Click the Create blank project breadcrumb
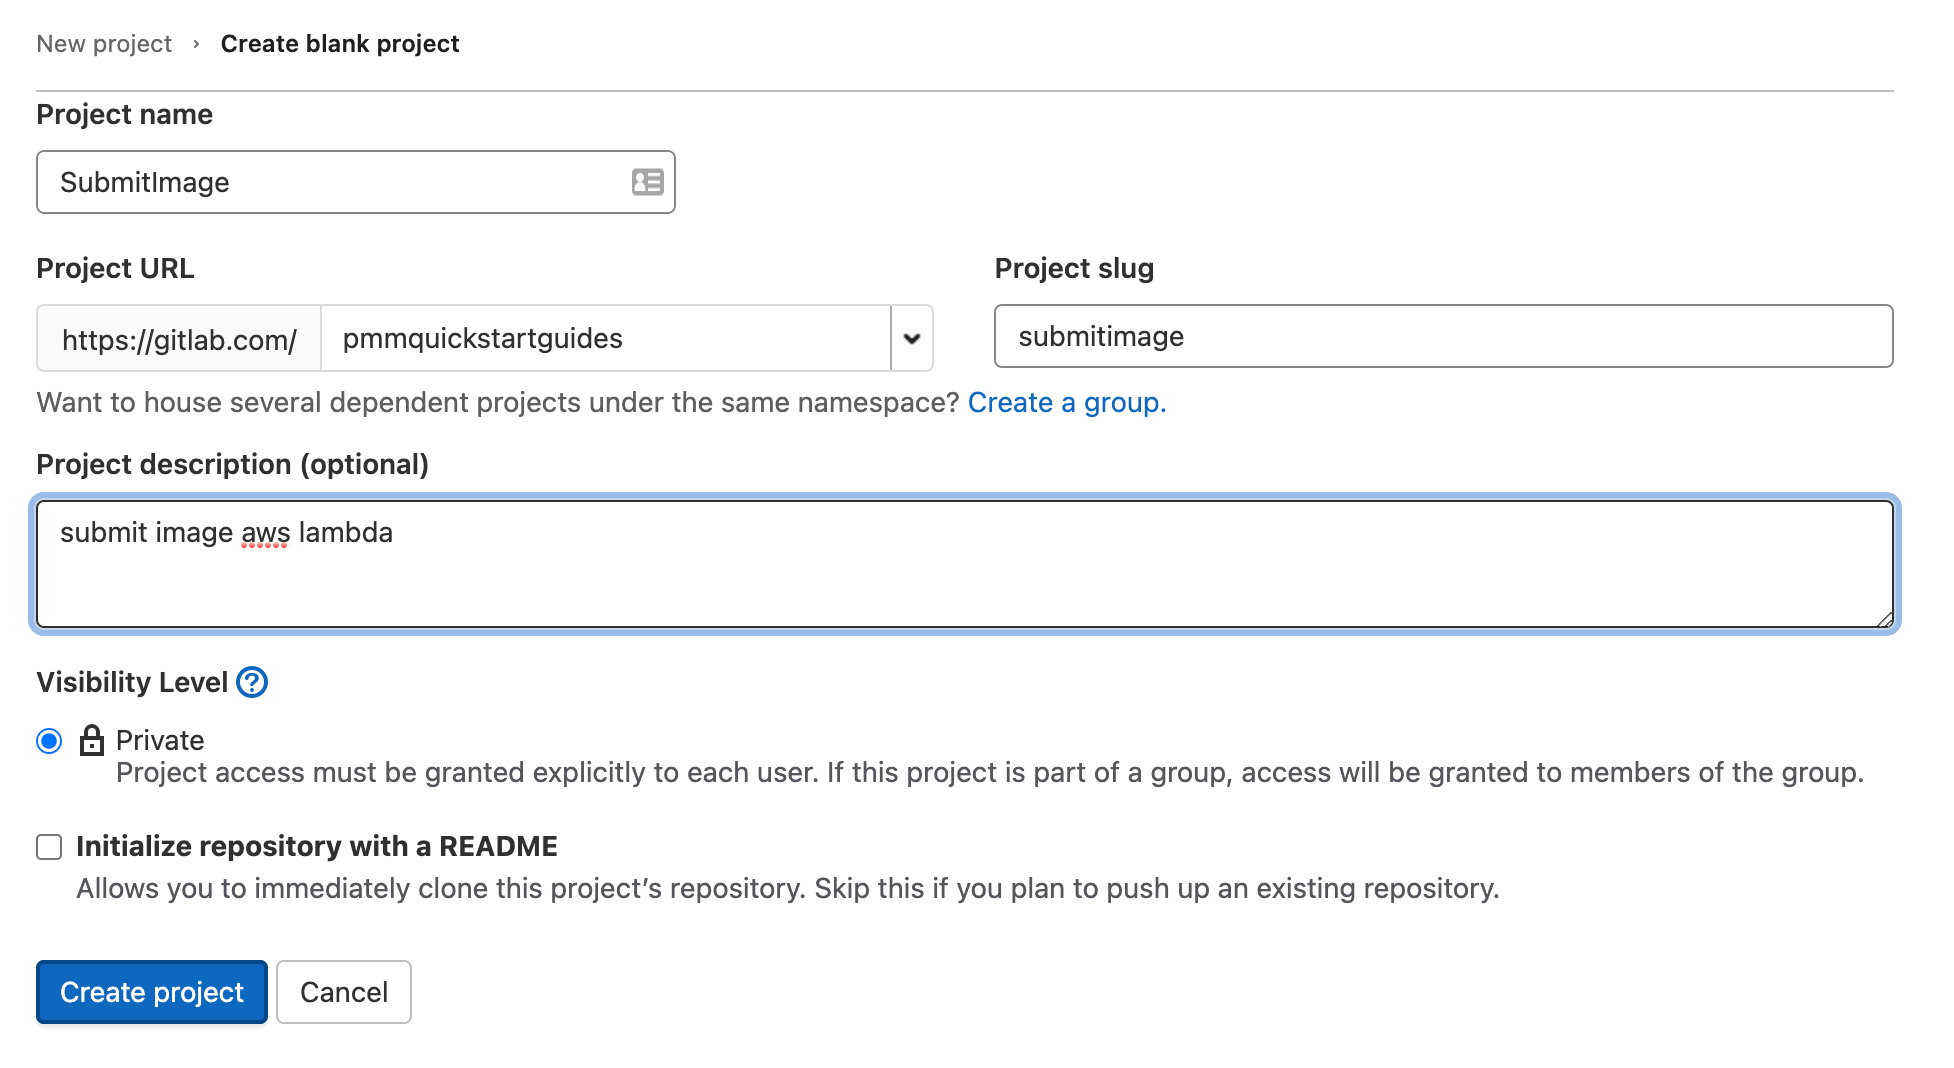This screenshot has width=1954, height=1068. pos(340,43)
